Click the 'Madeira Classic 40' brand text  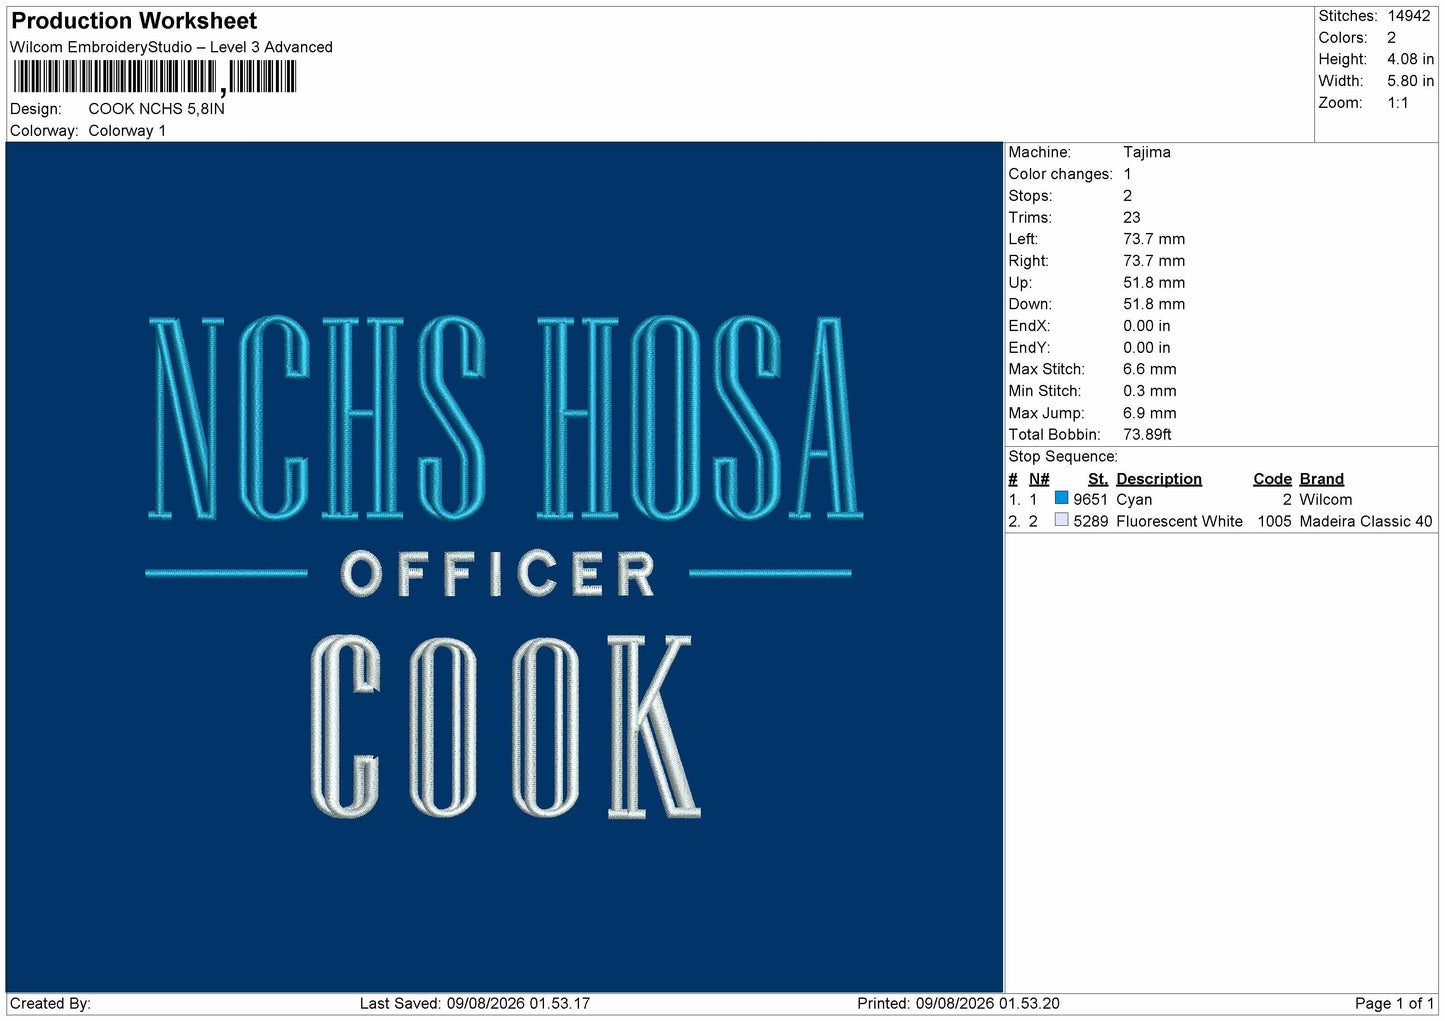1365,522
